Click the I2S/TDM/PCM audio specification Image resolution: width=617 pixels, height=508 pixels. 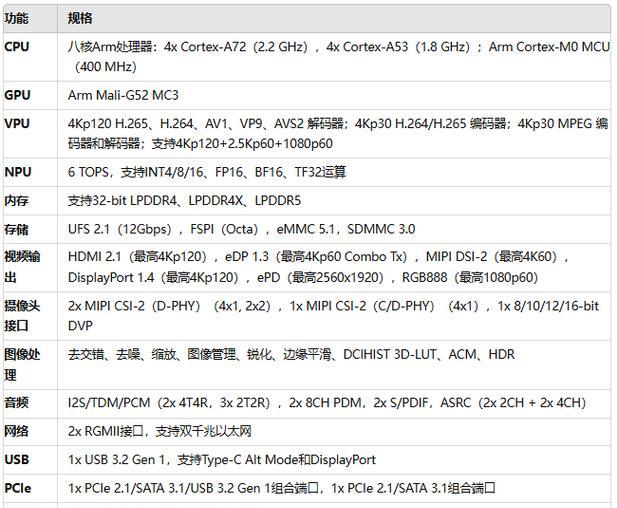click(x=327, y=403)
